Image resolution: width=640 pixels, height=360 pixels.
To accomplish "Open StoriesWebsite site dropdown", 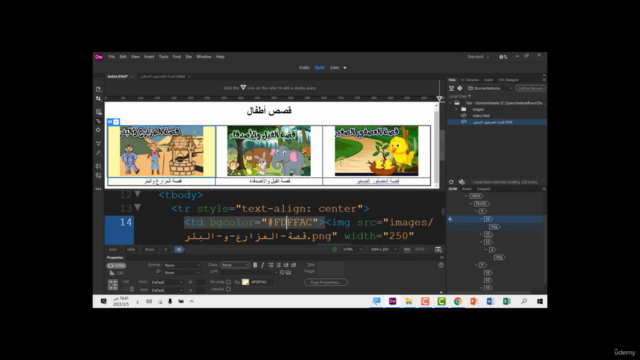I will (490, 88).
